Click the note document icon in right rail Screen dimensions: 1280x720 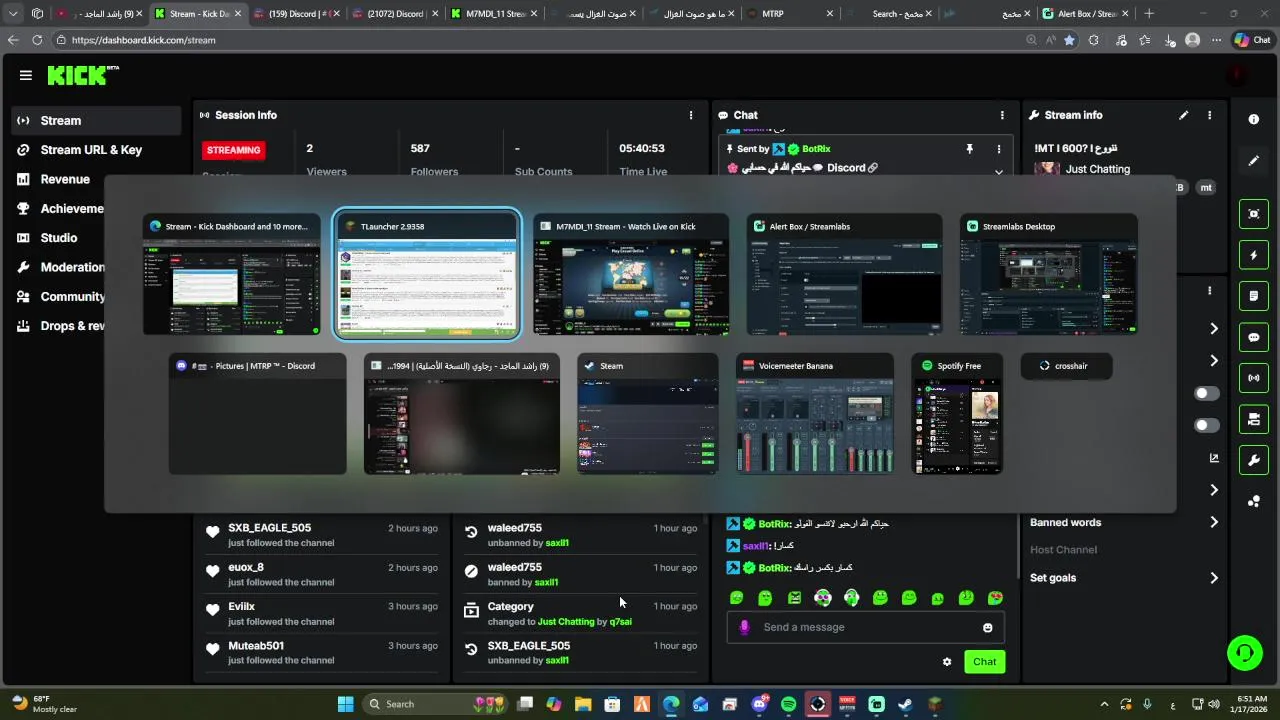[x=1254, y=296]
